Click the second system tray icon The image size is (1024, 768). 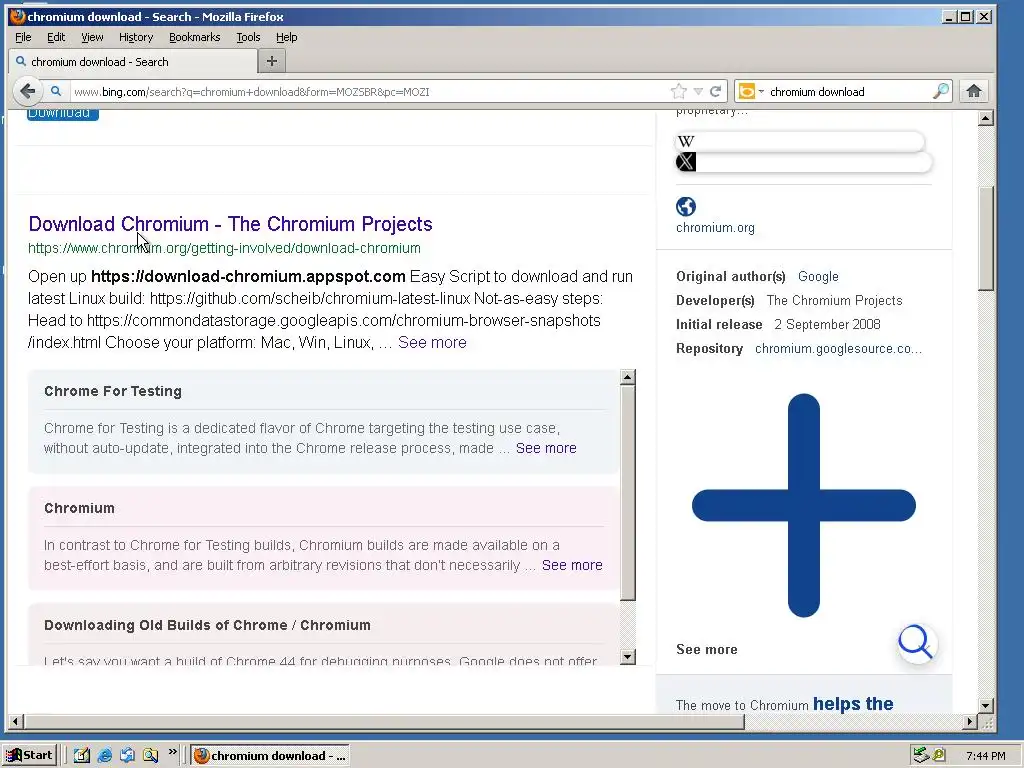tap(938, 756)
